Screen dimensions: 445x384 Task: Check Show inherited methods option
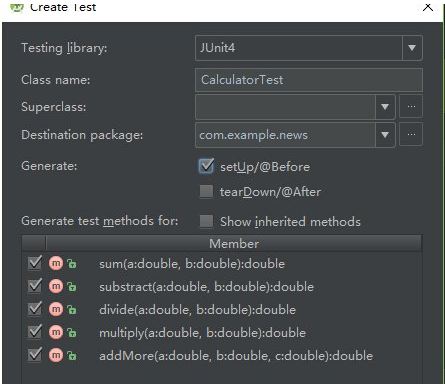[206, 221]
